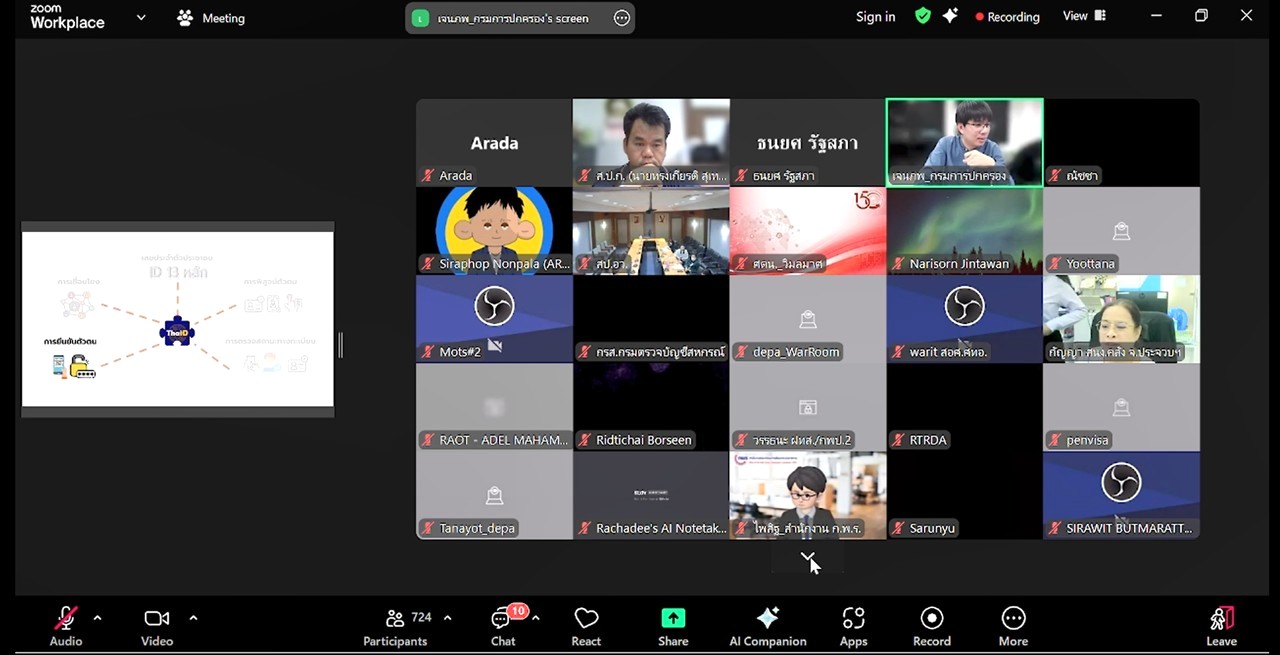This screenshot has width=1280, height=655.
Task: Click the shared screen name label
Action: point(513,18)
